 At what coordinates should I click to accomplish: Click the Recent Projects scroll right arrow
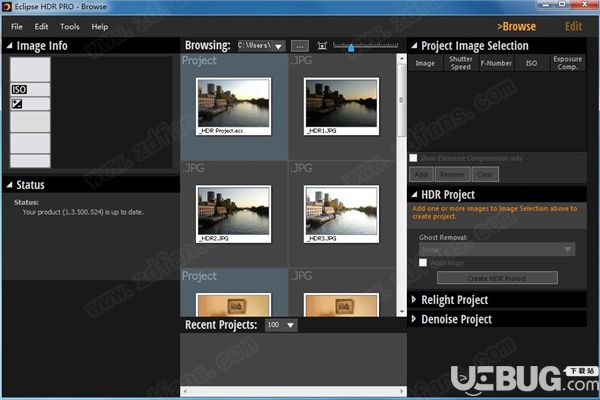(401, 391)
